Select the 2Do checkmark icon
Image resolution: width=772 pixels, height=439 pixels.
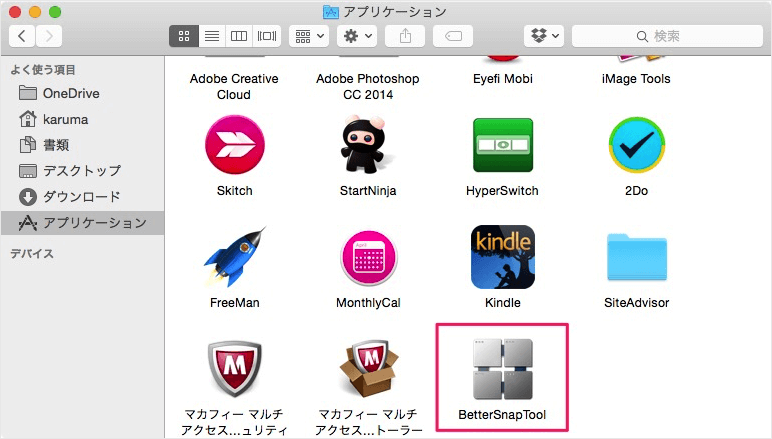[x=637, y=145]
